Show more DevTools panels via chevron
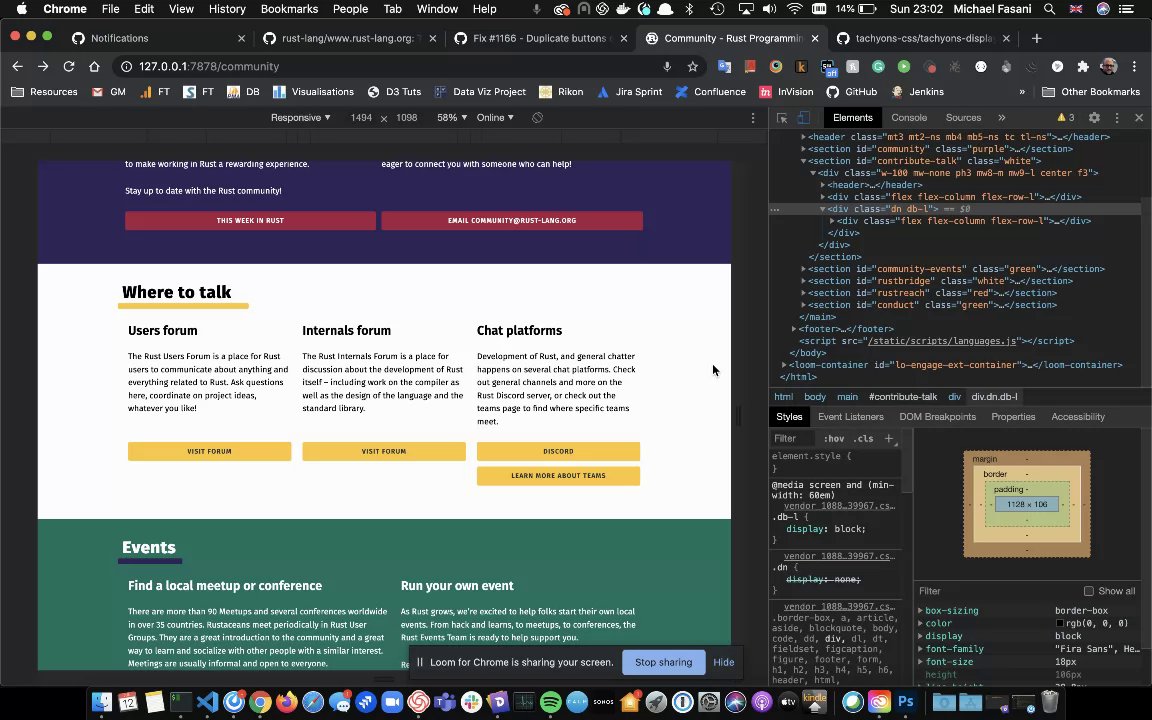The height and width of the screenshot is (720, 1152). (1001, 118)
